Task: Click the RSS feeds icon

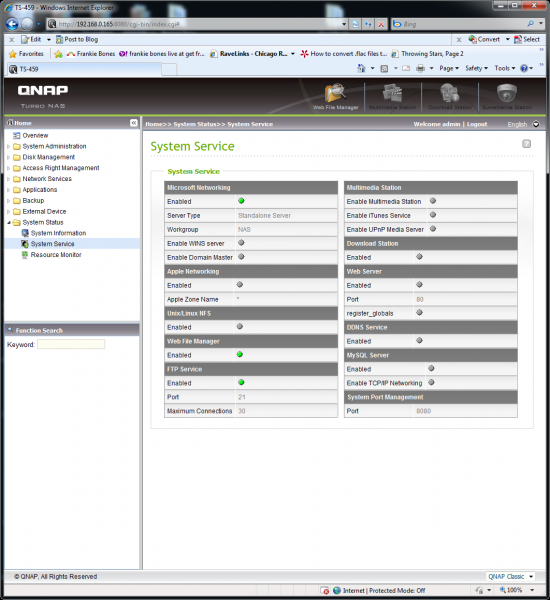Action: coord(384,68)
